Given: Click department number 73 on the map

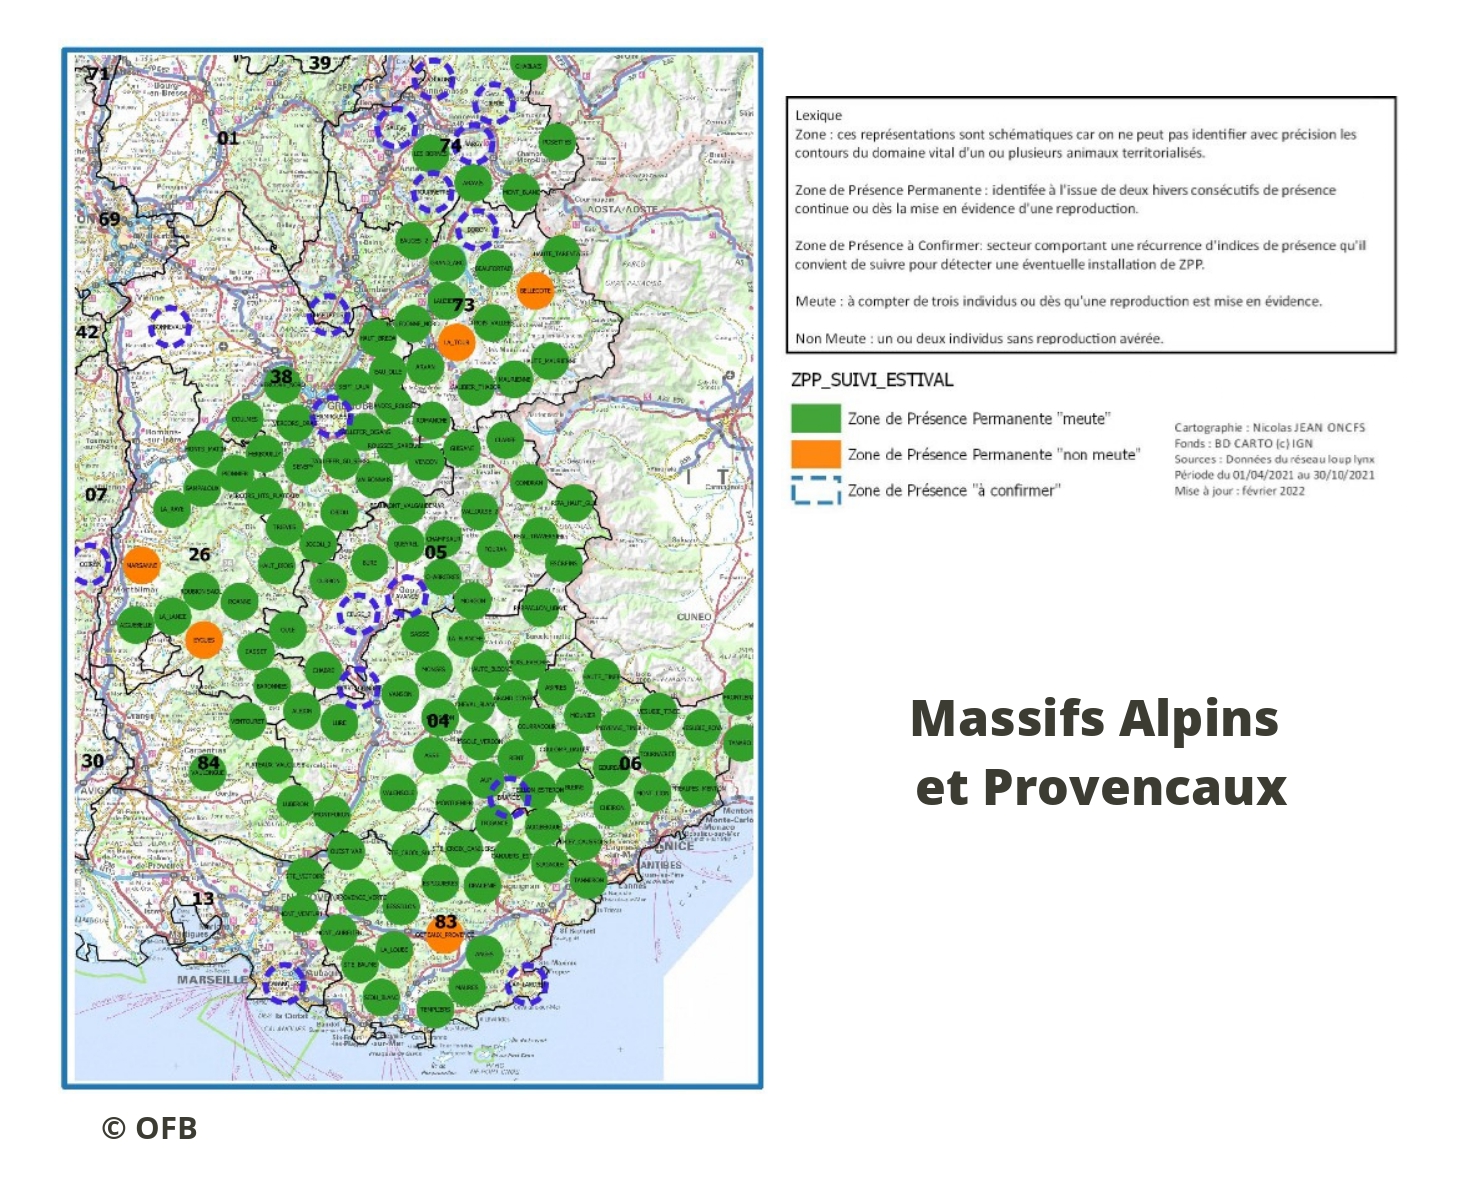Looking at the screenshot, I should coord(463,305).
